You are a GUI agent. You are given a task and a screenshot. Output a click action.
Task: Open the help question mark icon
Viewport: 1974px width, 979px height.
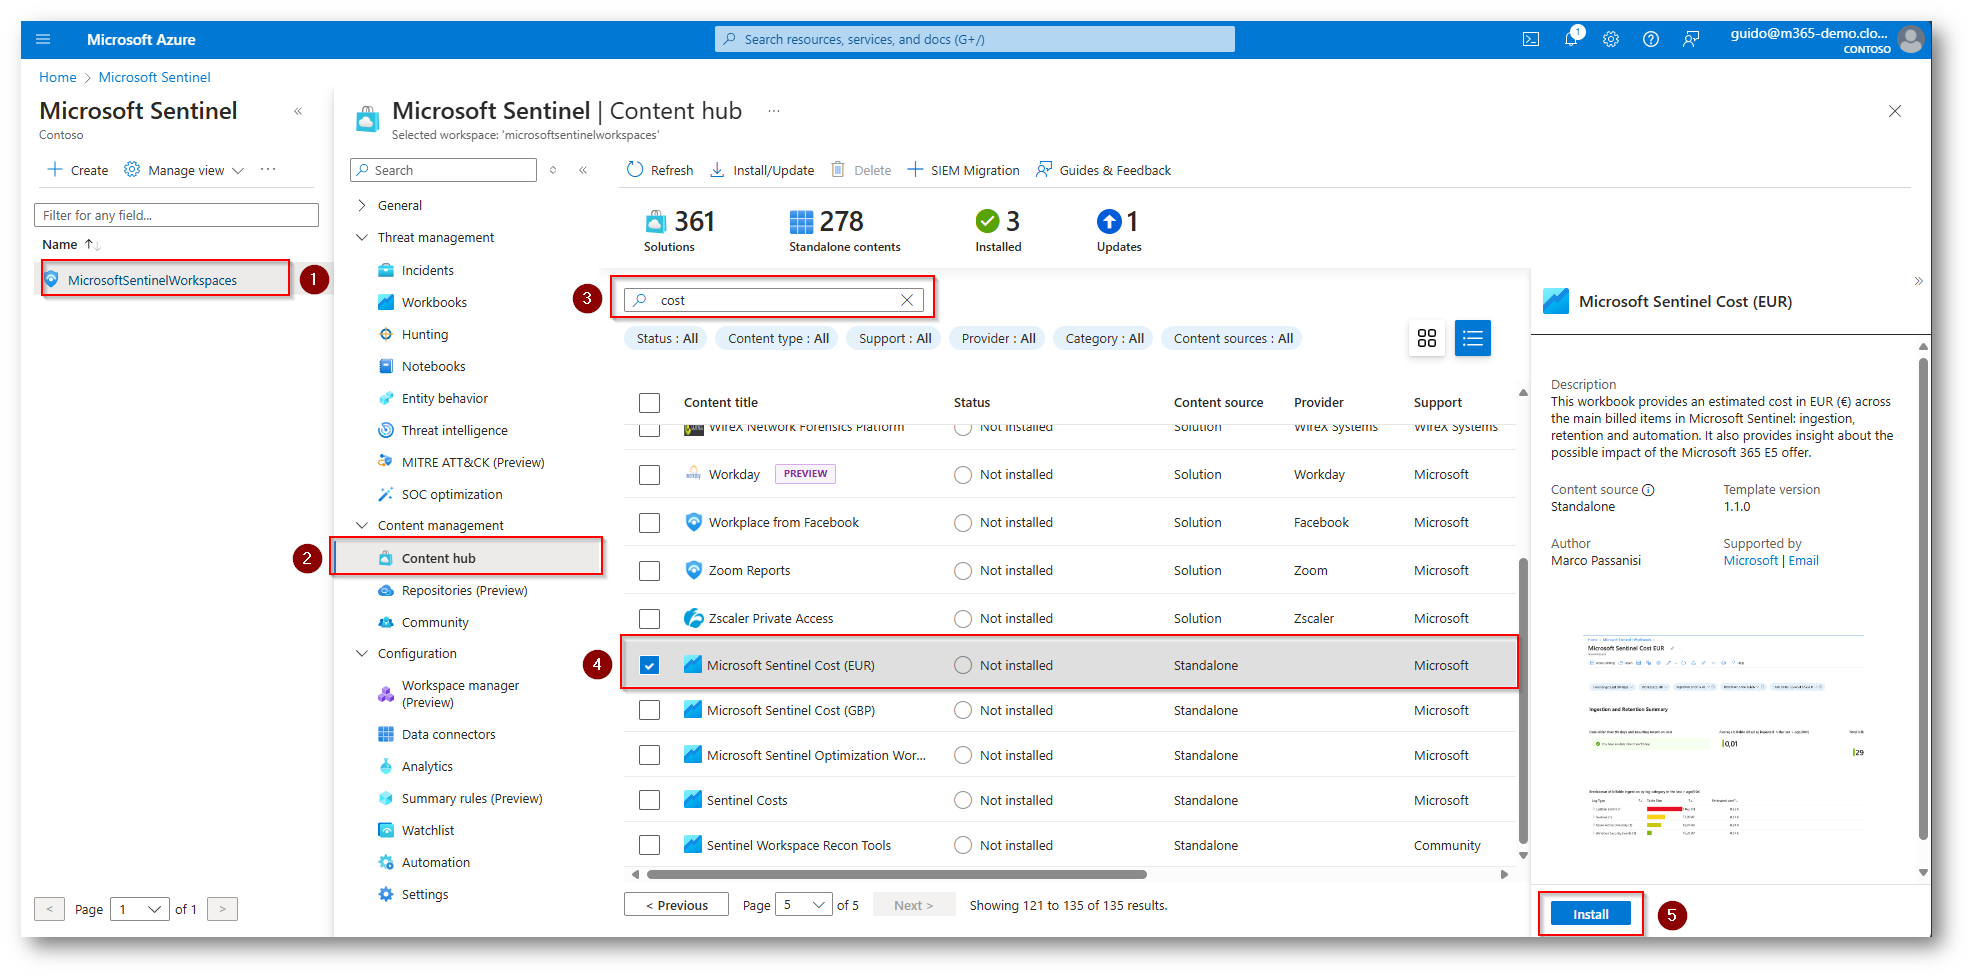pyautogui.click(x=1651, y=39)
